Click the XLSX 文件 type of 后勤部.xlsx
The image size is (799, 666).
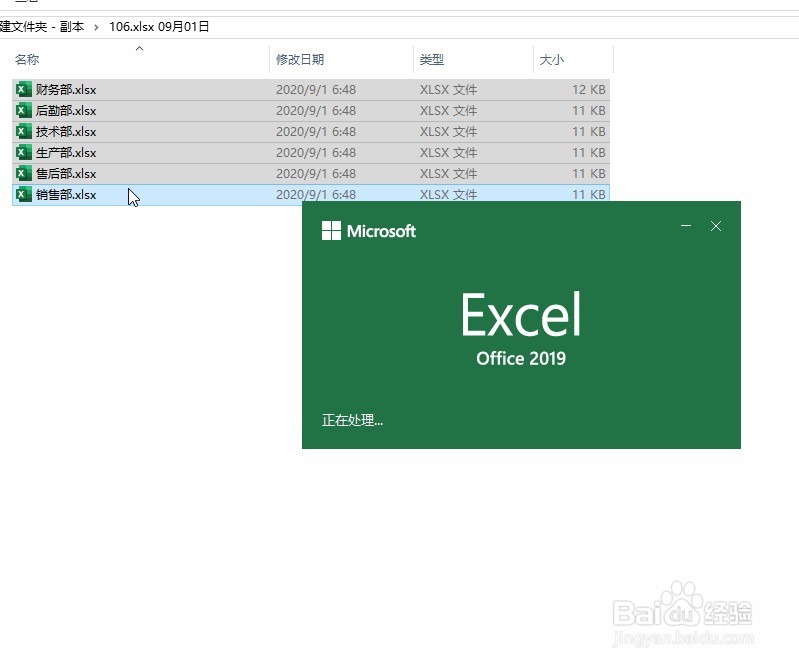(x=448, y=111)
